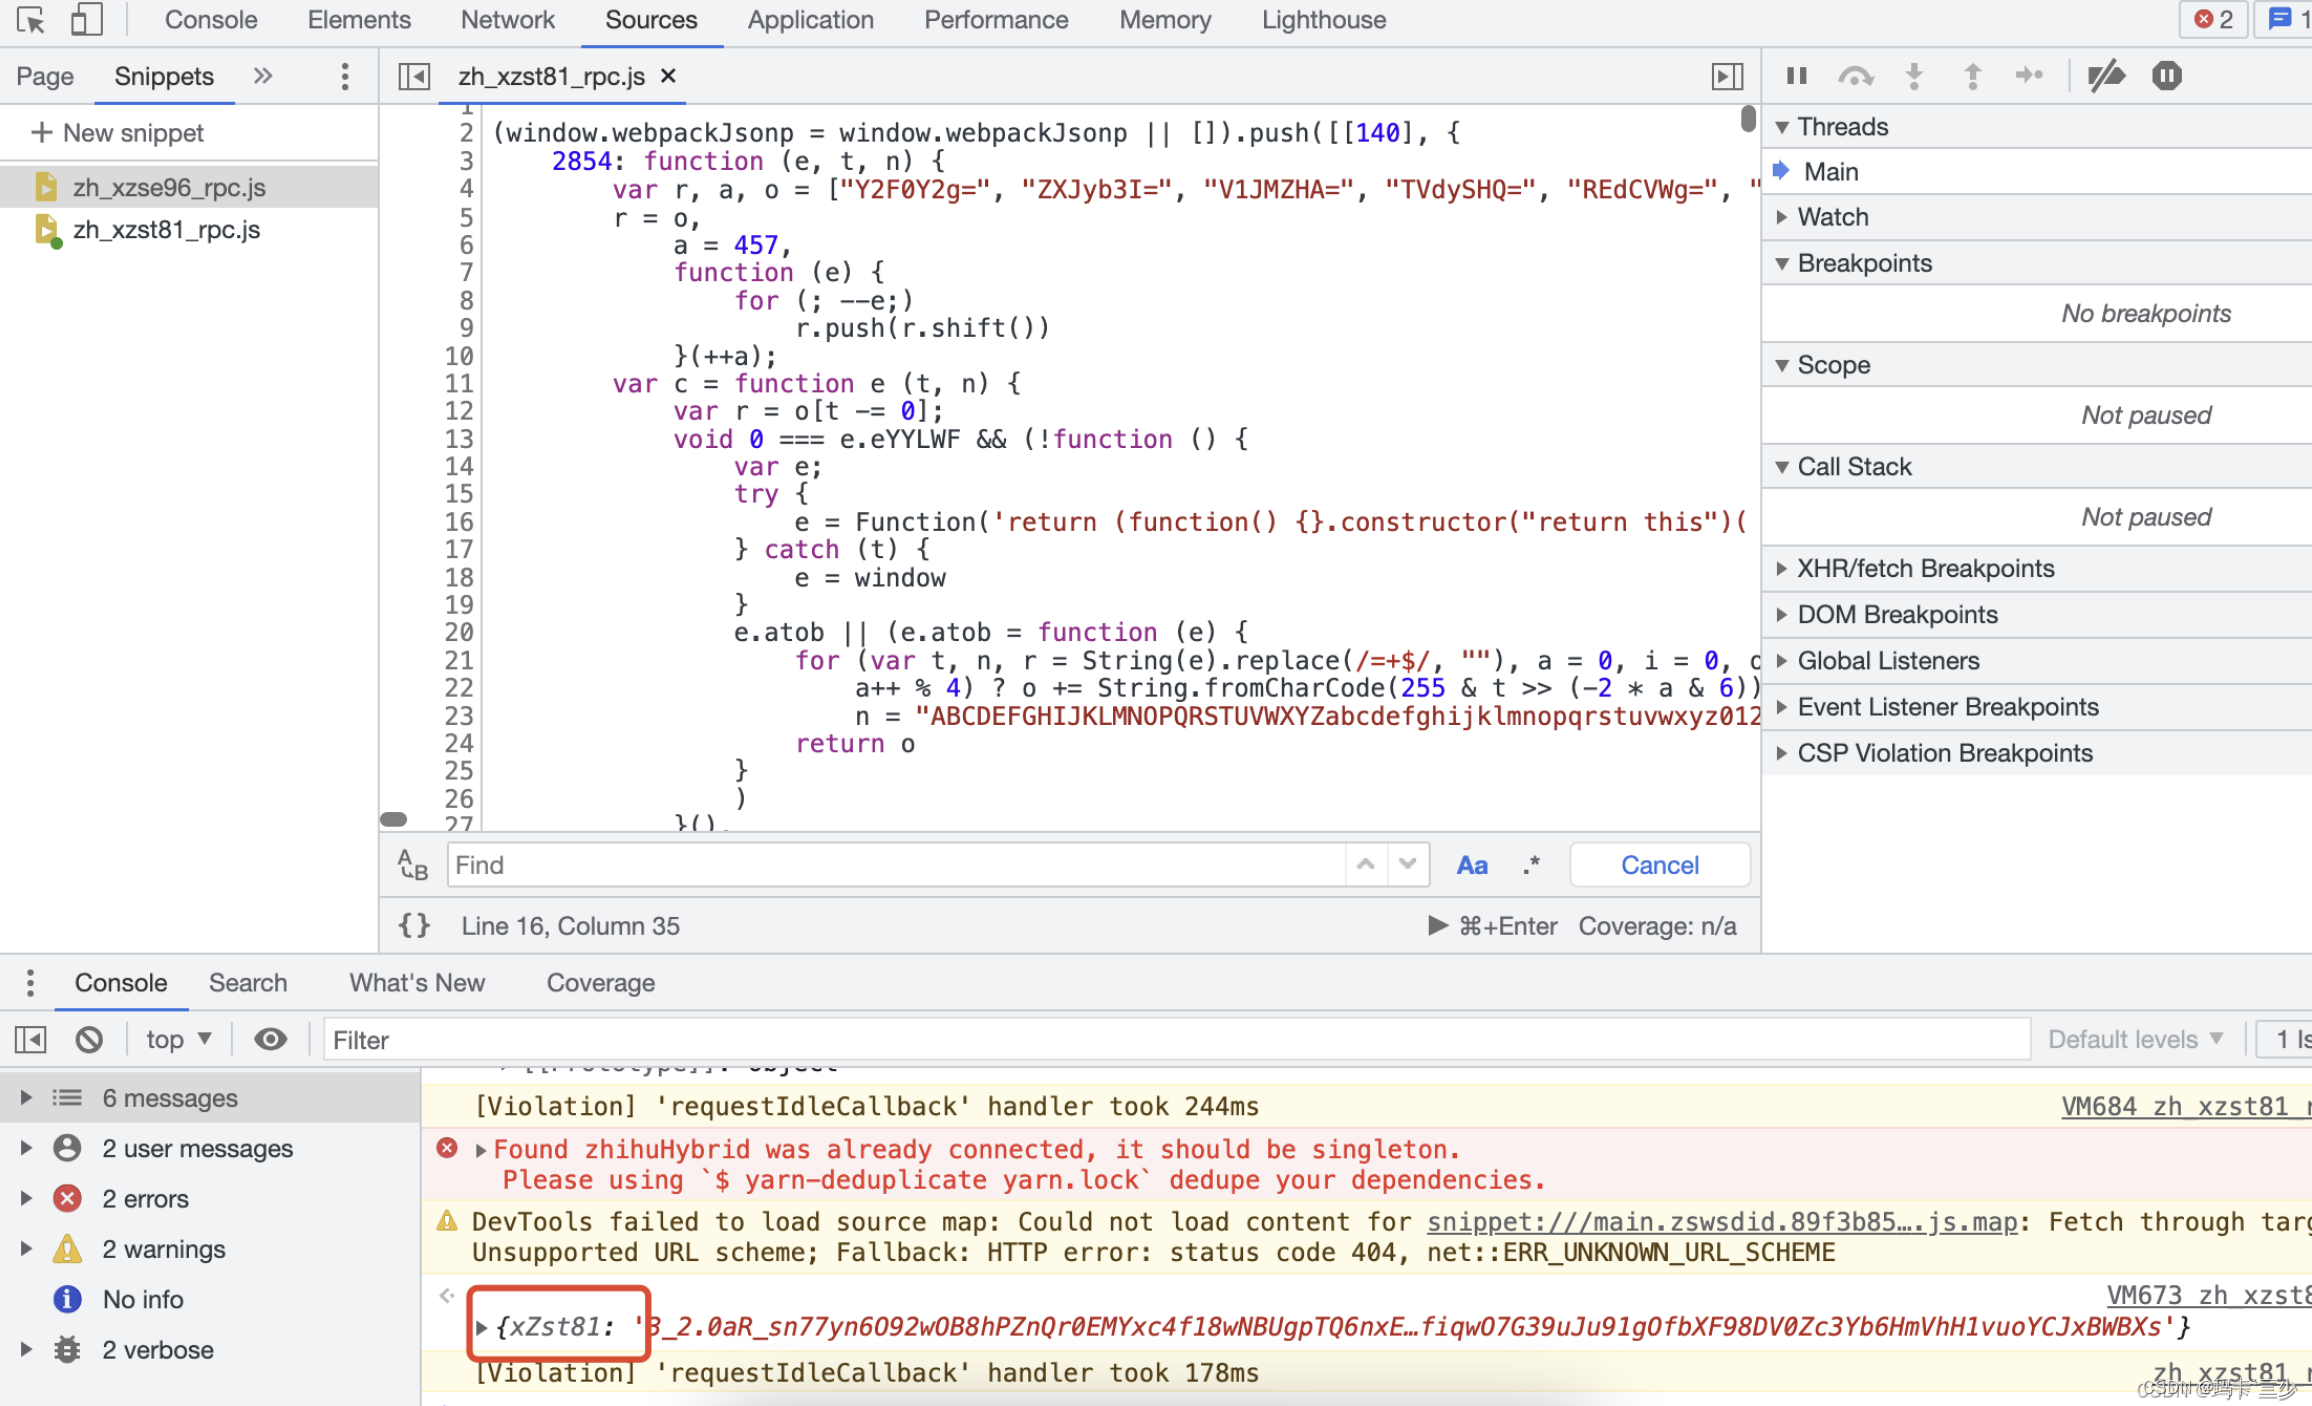This screenshot has height=1406, width=2312.
Task: Toggle regex mode in the Find bar
Action: point(1531,864)
